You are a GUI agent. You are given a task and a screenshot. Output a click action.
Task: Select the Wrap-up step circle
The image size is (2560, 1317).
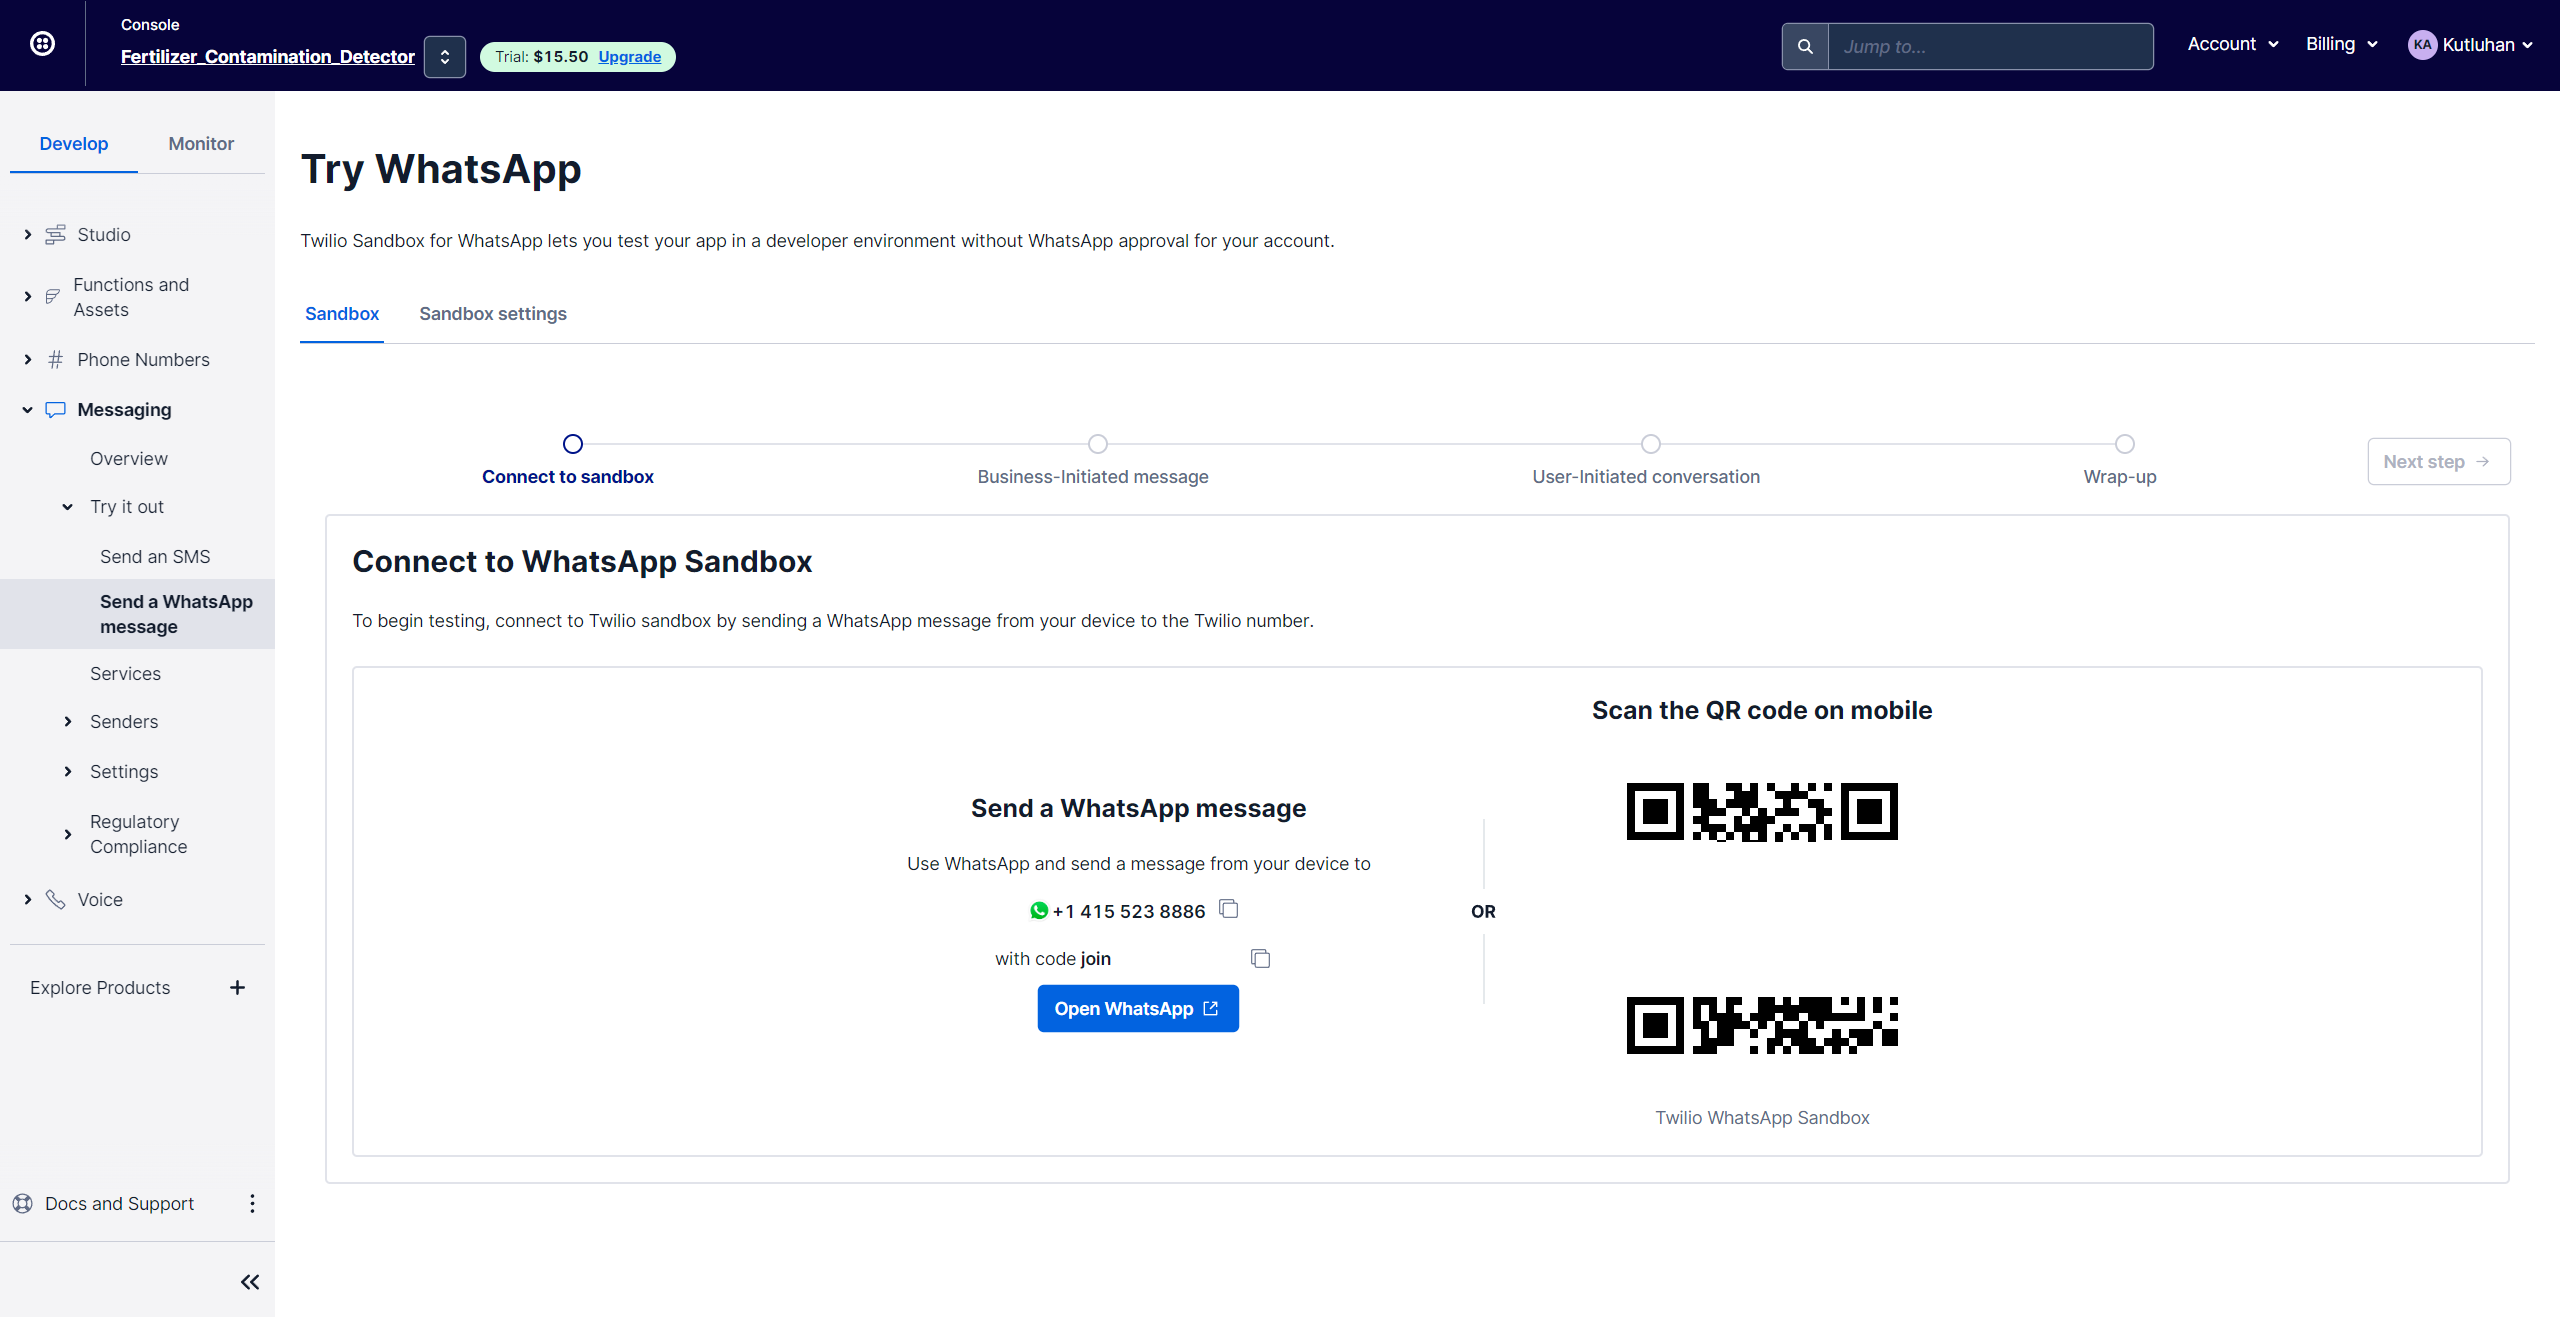2124,444
